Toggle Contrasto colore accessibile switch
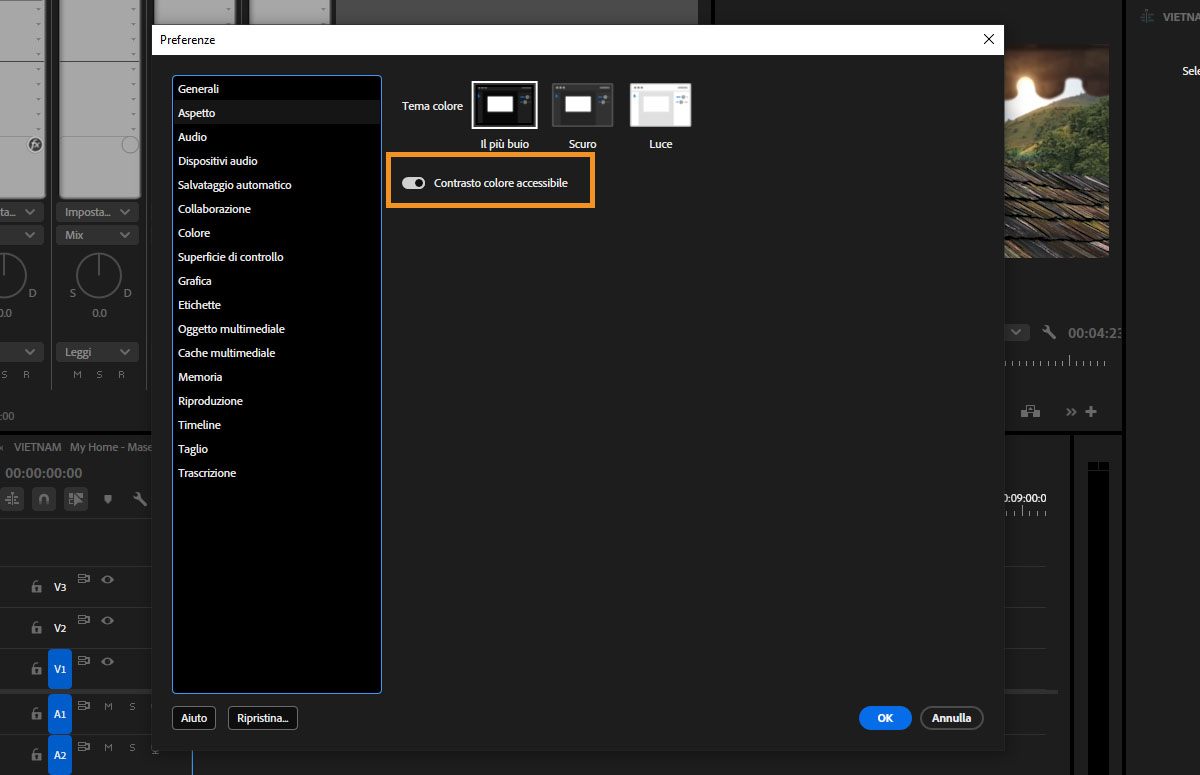1200x775 pixels. (413, 183)
